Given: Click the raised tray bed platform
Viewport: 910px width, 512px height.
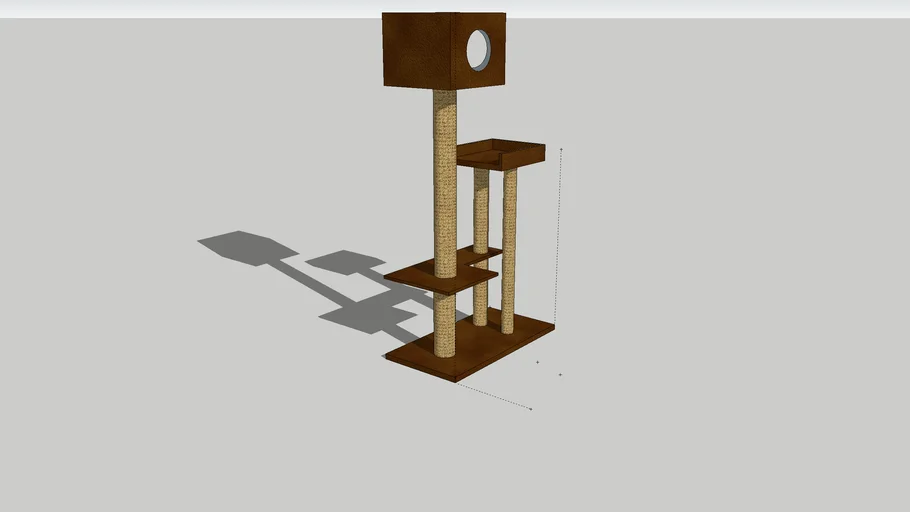Looking at the screenshot, I should click(x=501, y=155).
